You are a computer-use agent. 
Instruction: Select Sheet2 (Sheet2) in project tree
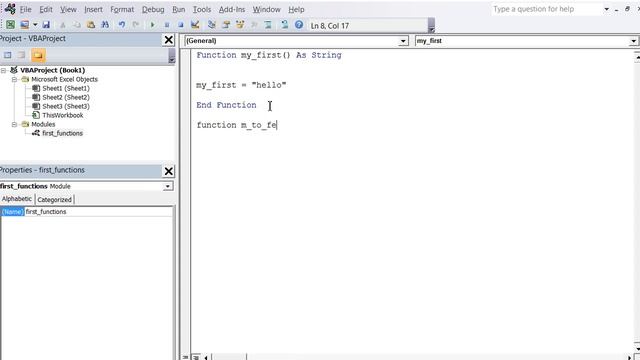(66, 97)
